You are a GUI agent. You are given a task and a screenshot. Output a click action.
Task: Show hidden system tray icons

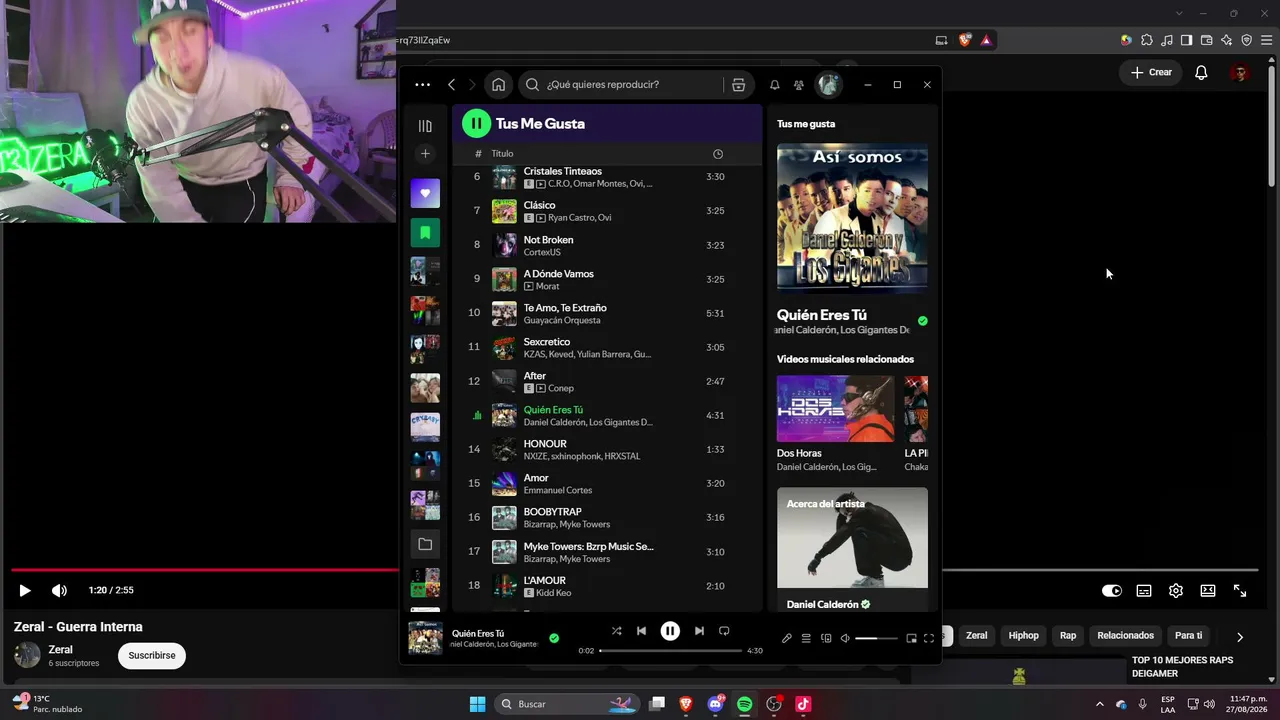coord(1100,704)
